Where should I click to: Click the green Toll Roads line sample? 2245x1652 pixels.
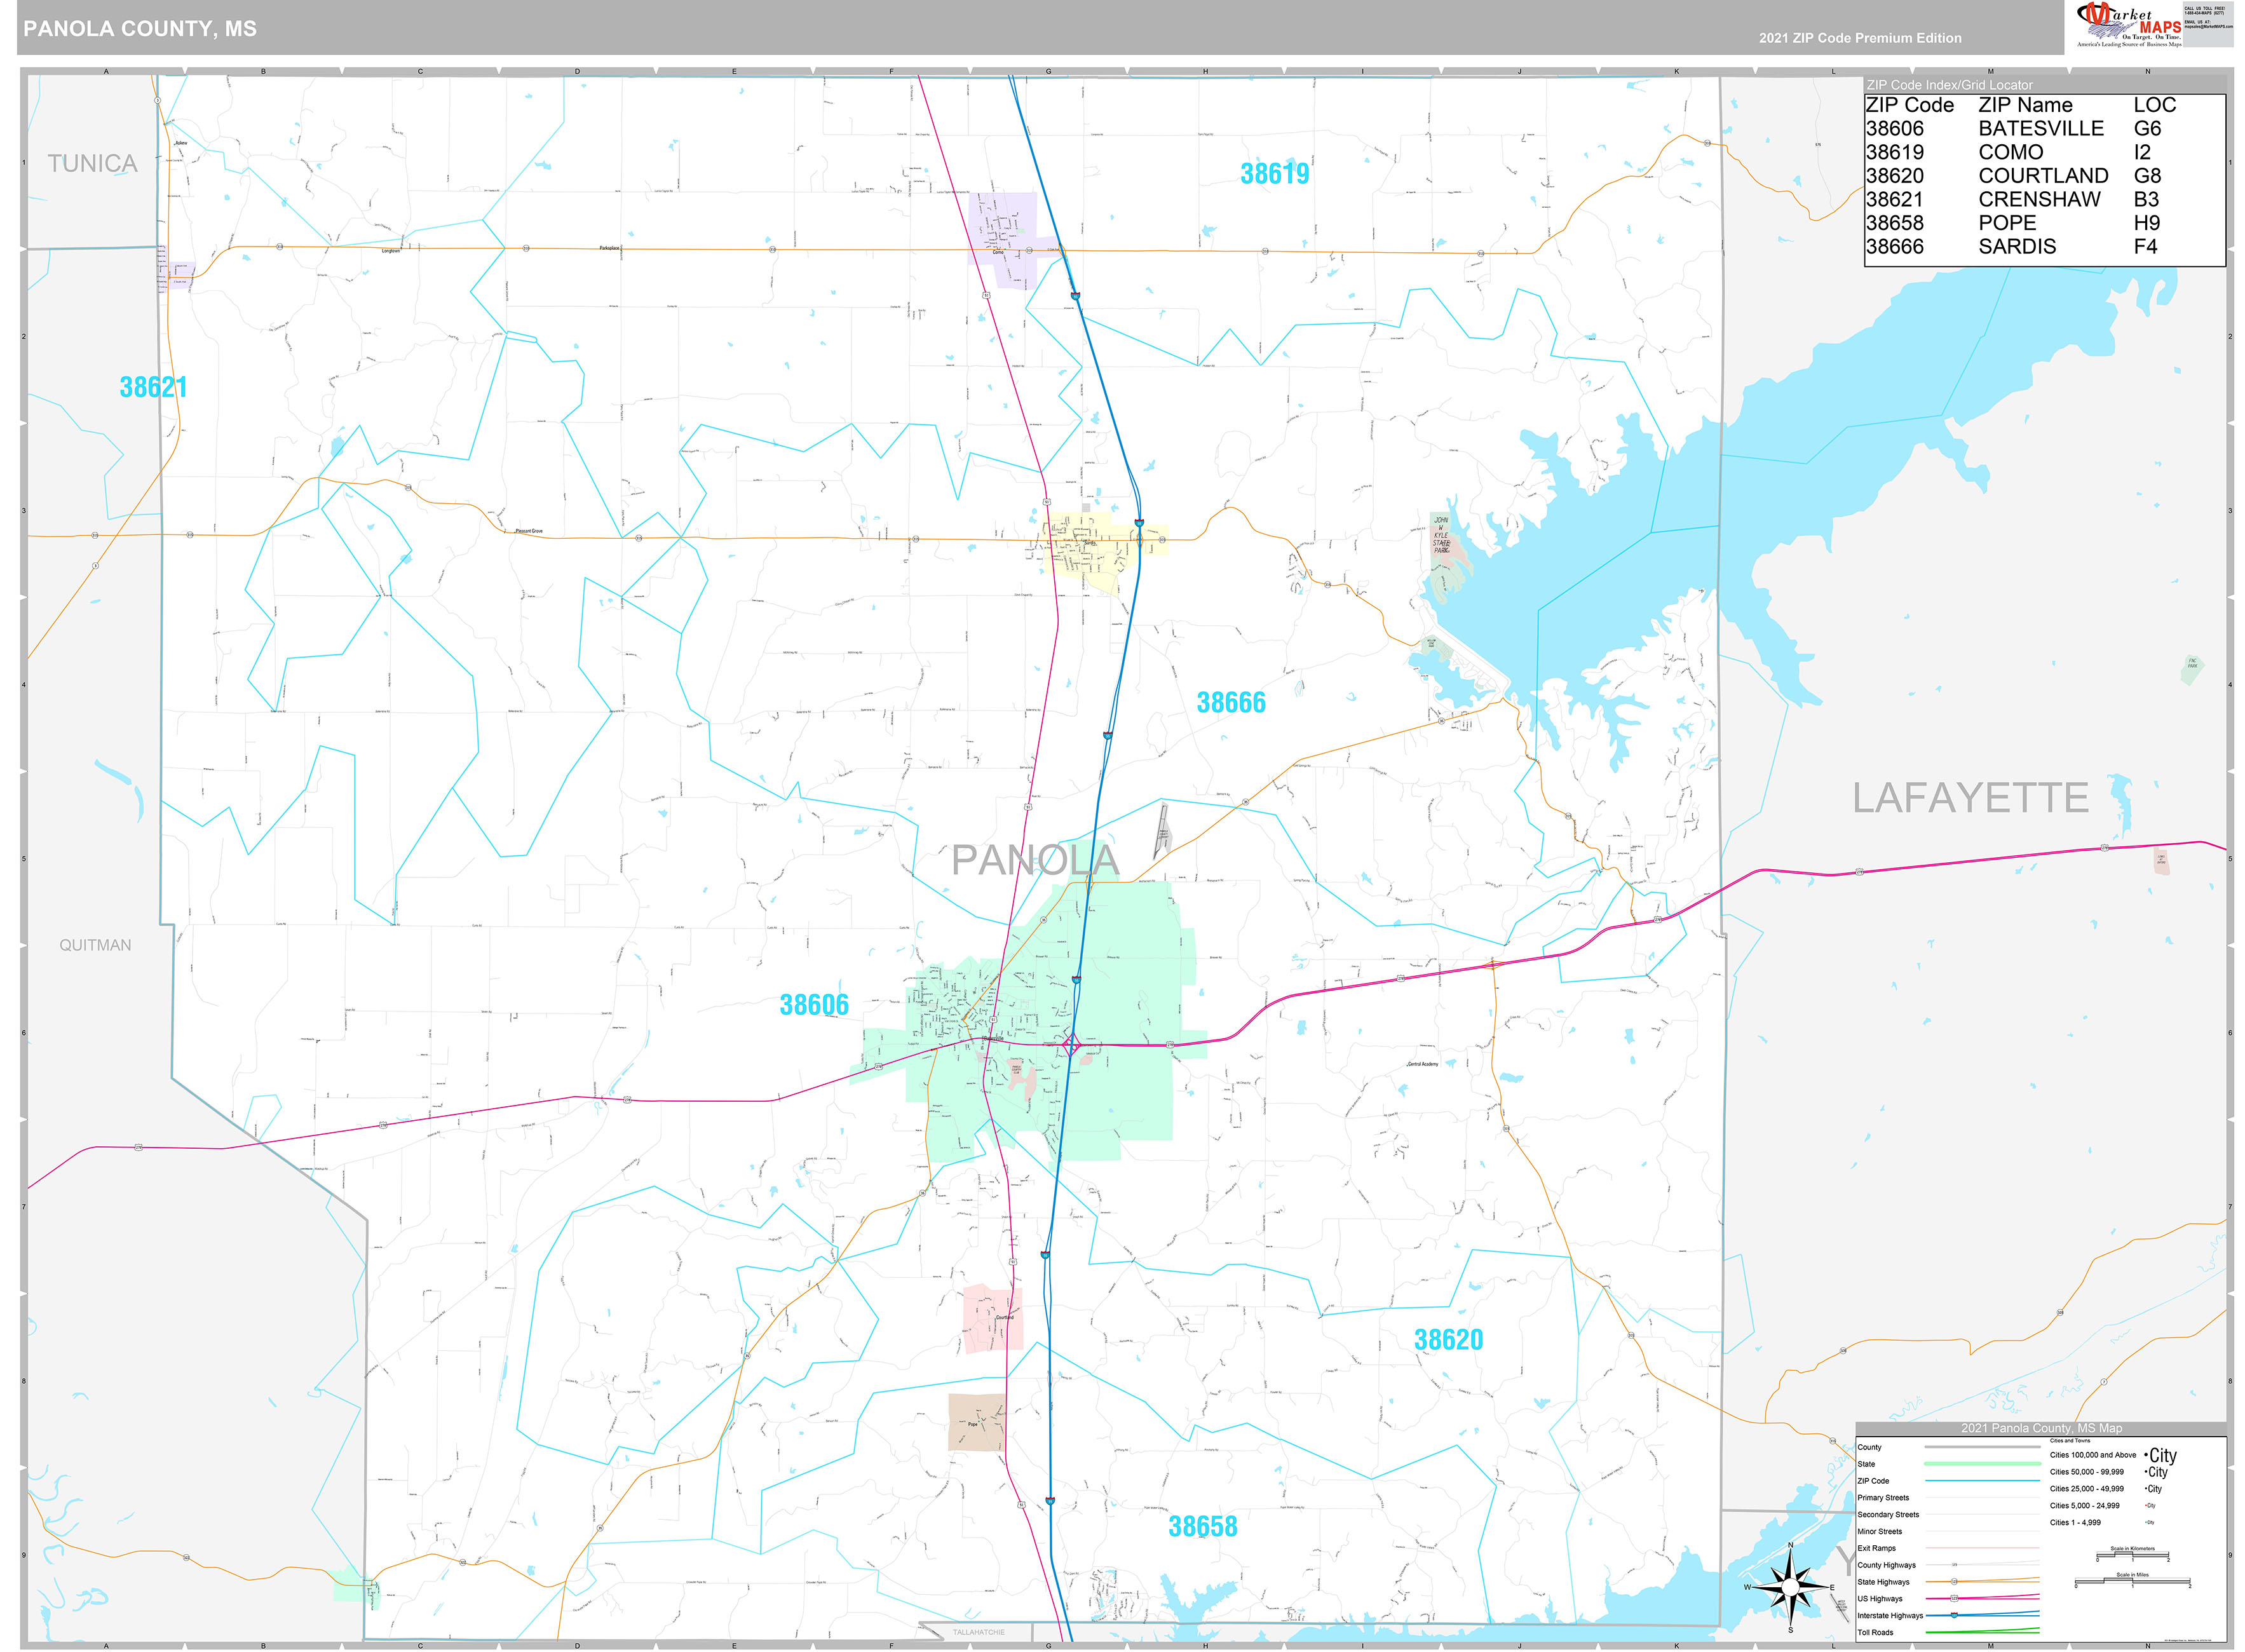tap(1982, 1631)
